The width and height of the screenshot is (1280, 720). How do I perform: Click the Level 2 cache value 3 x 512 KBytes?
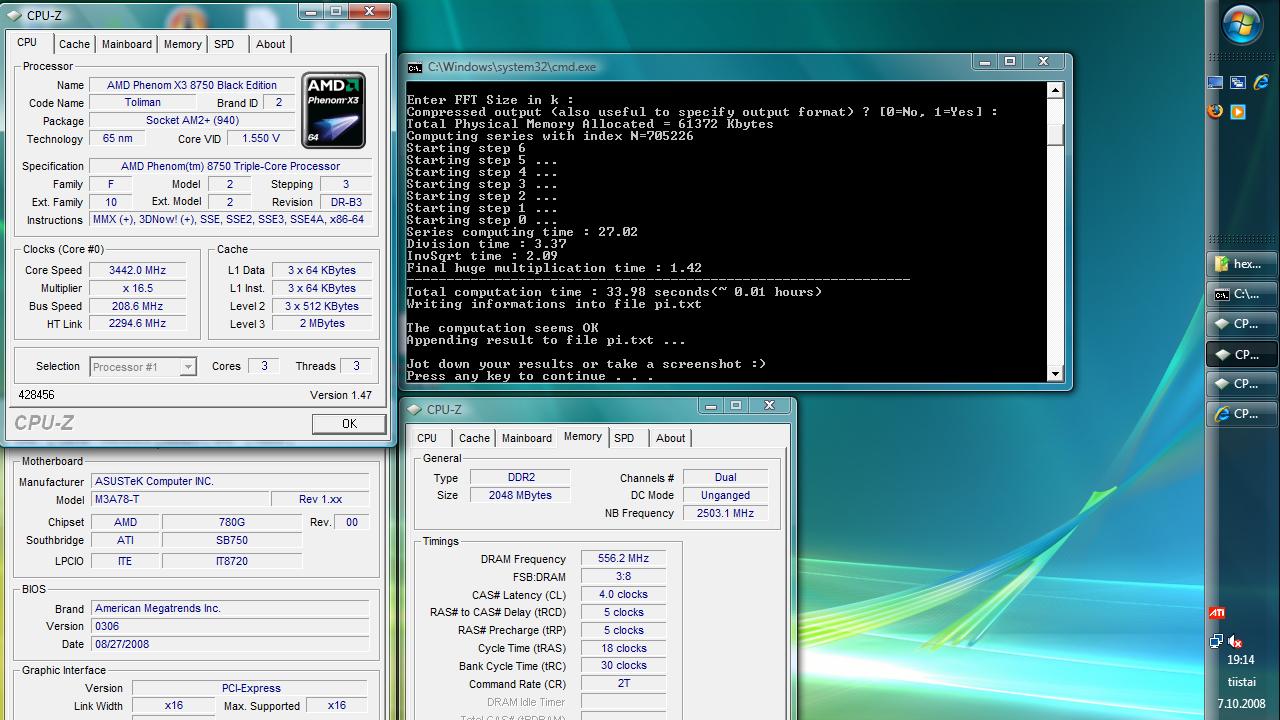tap(321, 306)
